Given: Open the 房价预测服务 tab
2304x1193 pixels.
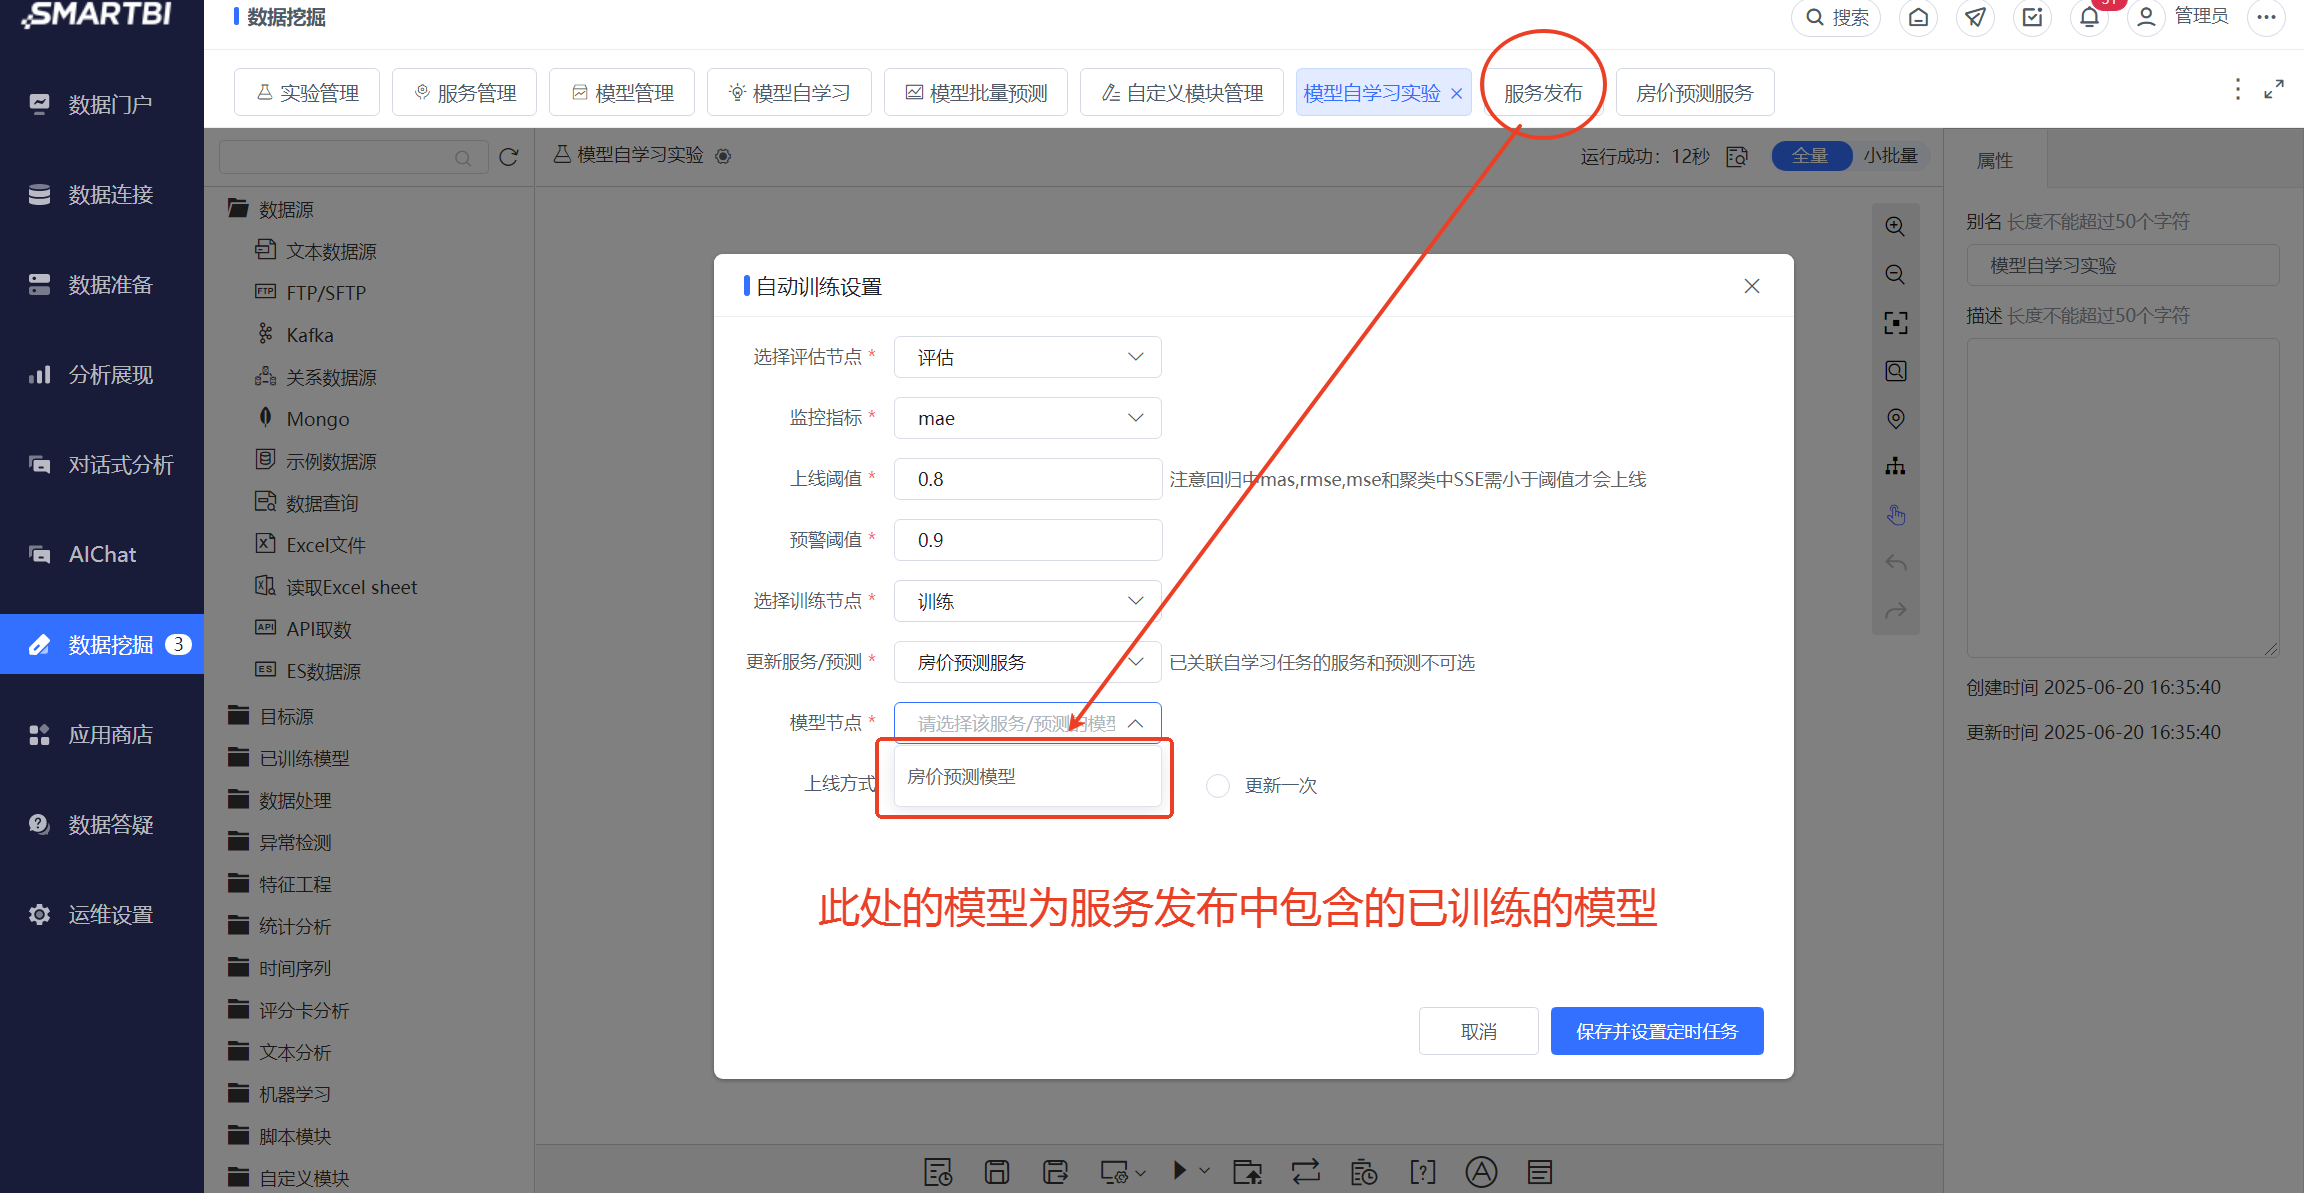Looking at the screenshot, I should pyautogui.click(x=1695, y=92).
